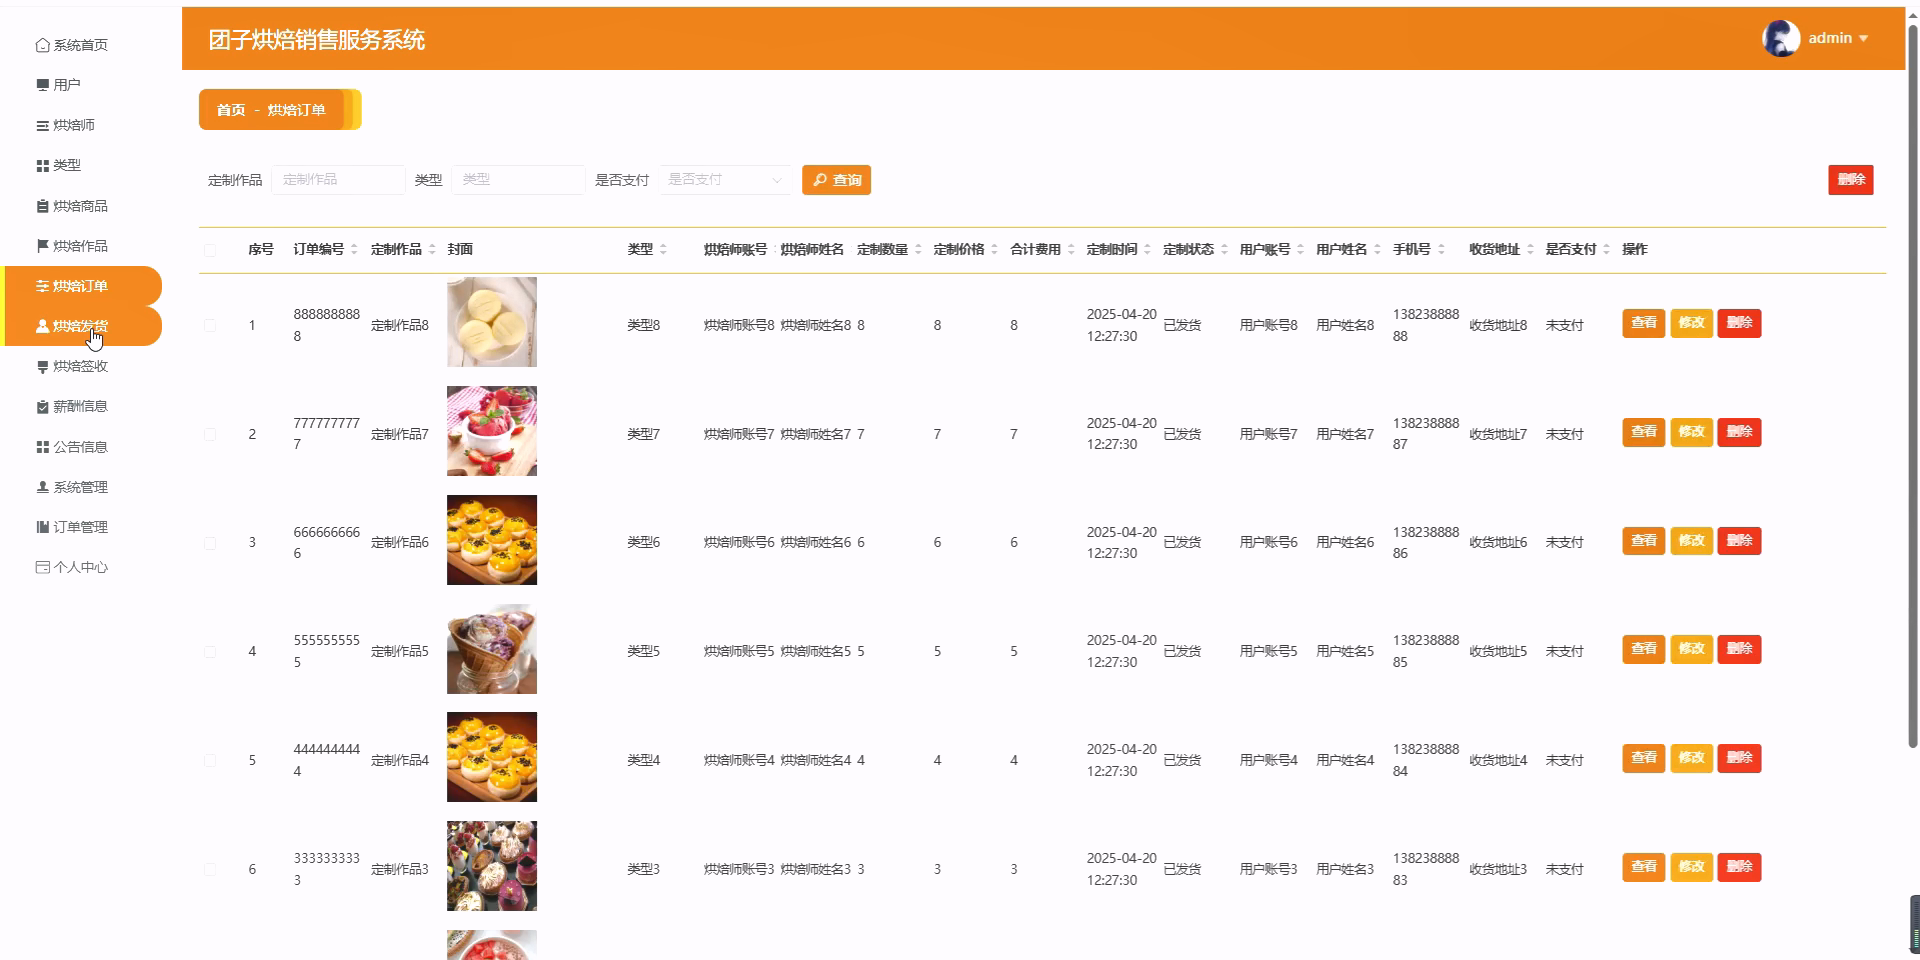The image size is (1920, 960).
Task: Toggle the select-all header checkbox
Action: (210, 250)
